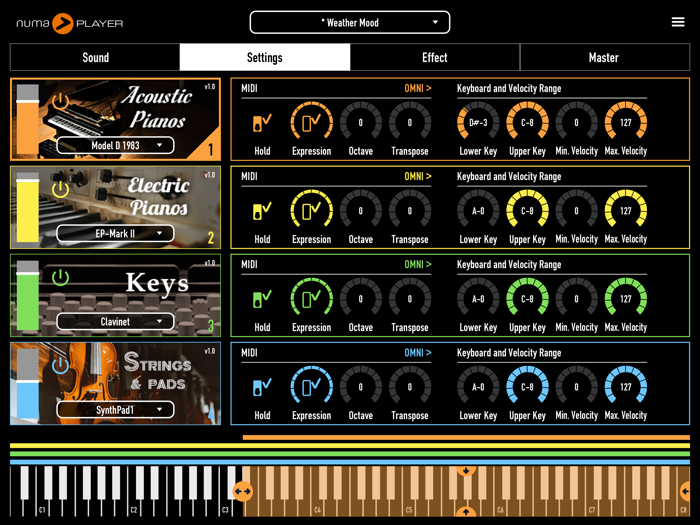Click Electric Pianos Min. Velocity knob
700x525 pixels.
pyautogui.click(x=576, y=210)
